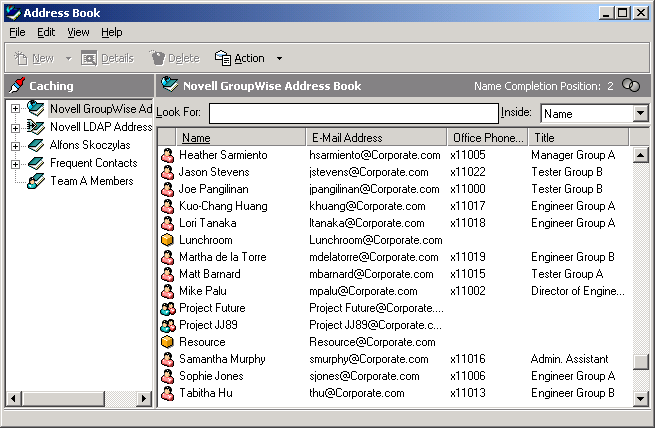Select Novell GroupWise Address Book in tree
This screenshot has width=655, height=428.
pyautogui.click(x=101, y=109)
